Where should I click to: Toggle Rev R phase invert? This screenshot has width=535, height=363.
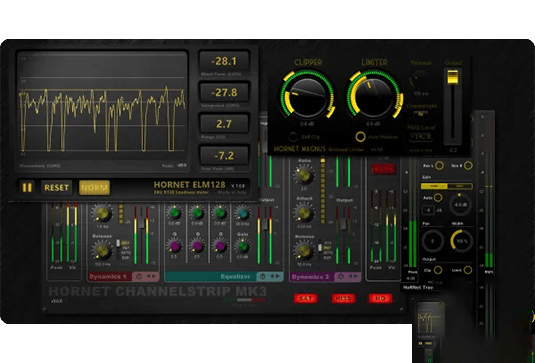[x=468, y=166]
